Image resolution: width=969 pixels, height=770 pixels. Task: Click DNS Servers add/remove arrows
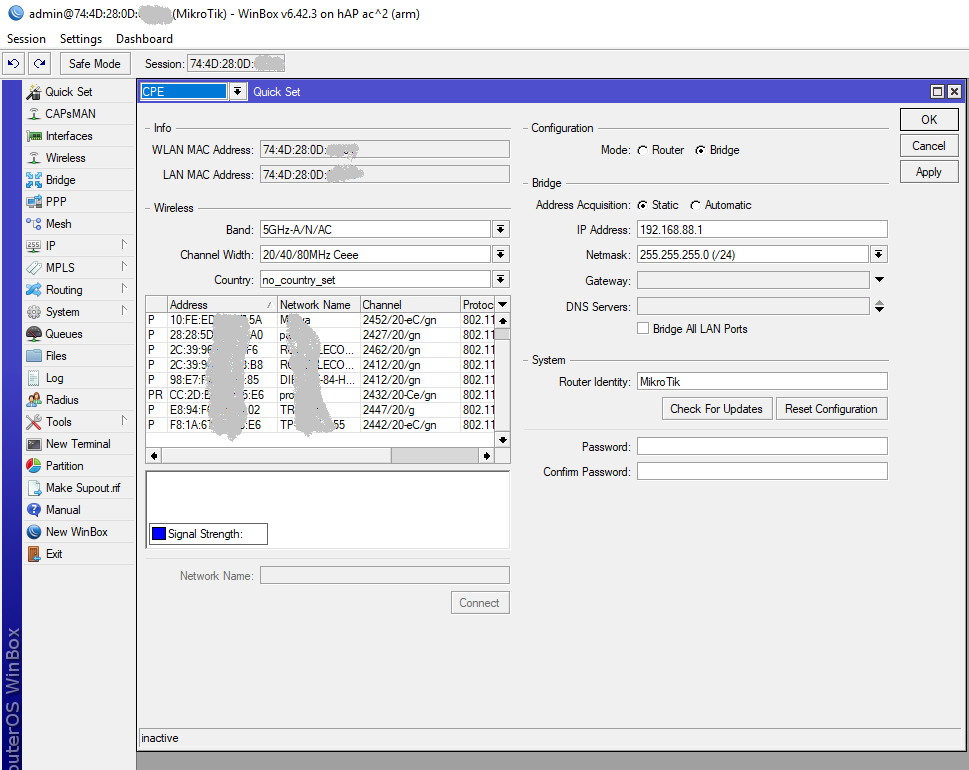click(879, 306)
